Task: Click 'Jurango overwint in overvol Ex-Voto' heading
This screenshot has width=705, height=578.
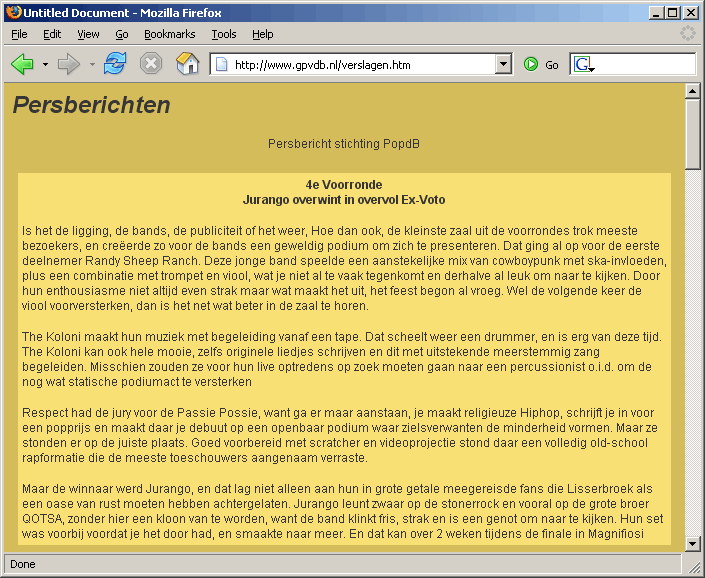Action: pos(344,200)
